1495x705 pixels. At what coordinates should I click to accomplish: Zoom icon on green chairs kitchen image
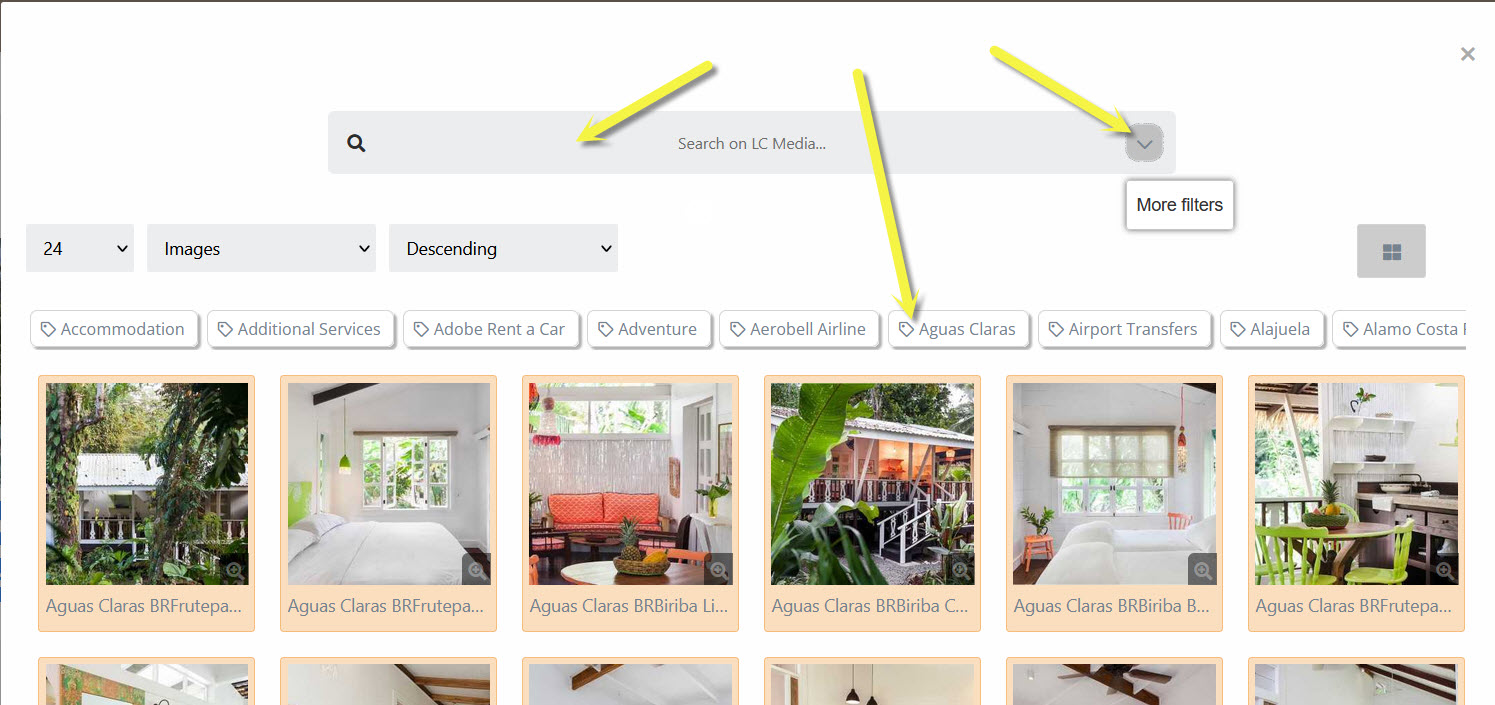click(1444, 570)
